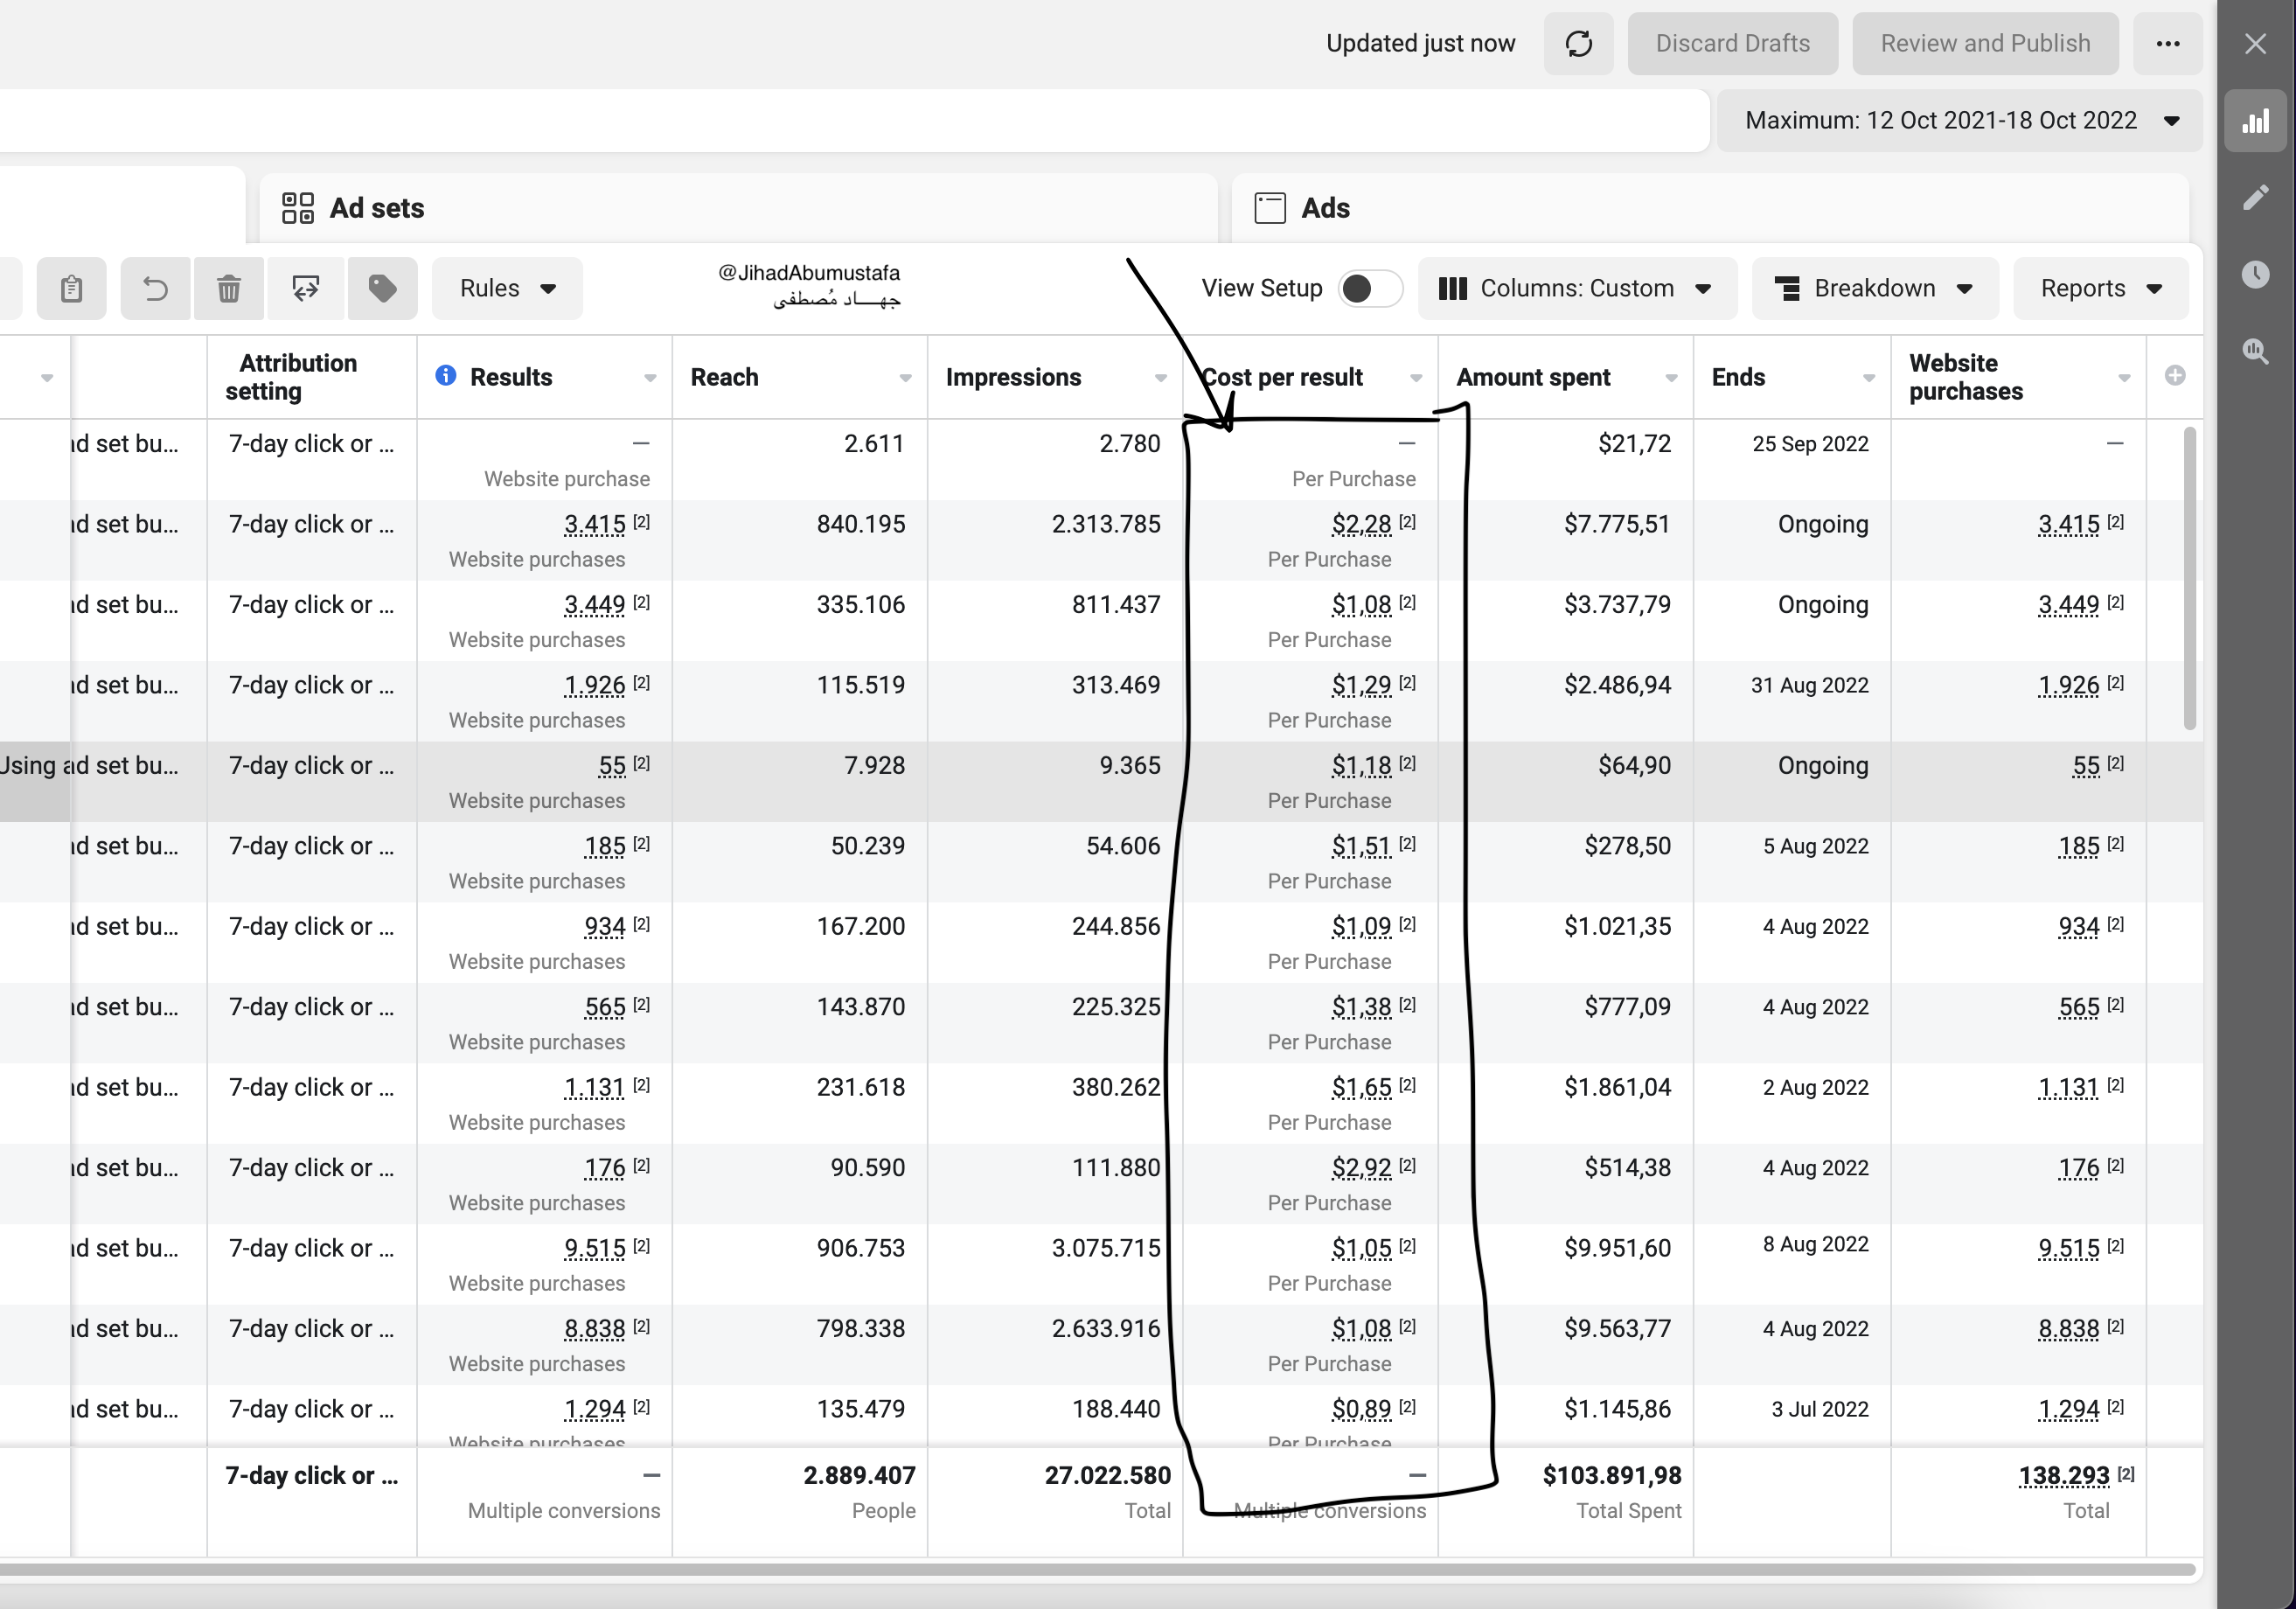Screen dimensions: 2296x1609
Task: Click the pencil edit sidebar icon
Action: 2255,198
